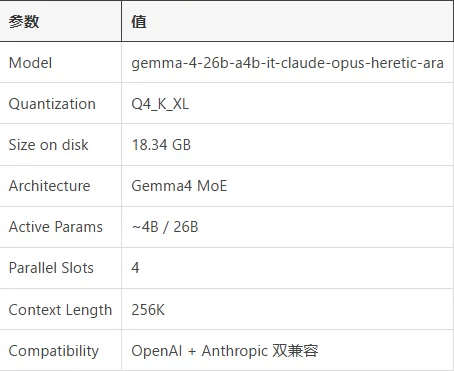Select the Parallel Slots label
Viewport: 454px width, 371px height.
coord(51,268)
